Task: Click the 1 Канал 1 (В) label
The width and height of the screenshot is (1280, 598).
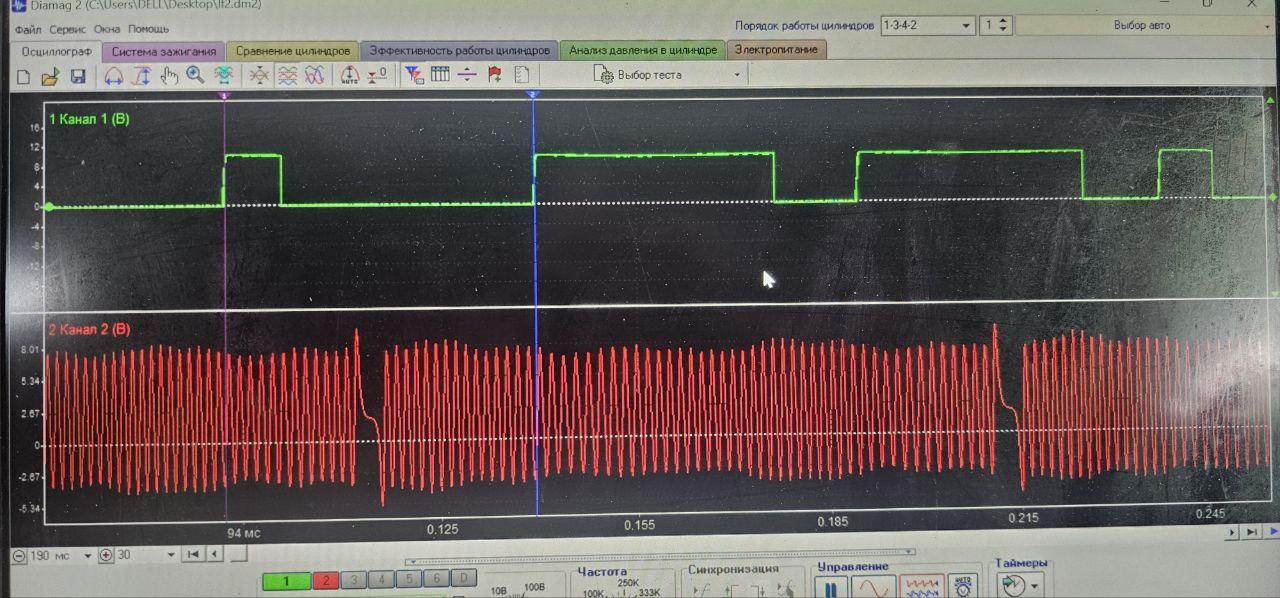Action: 90,120
